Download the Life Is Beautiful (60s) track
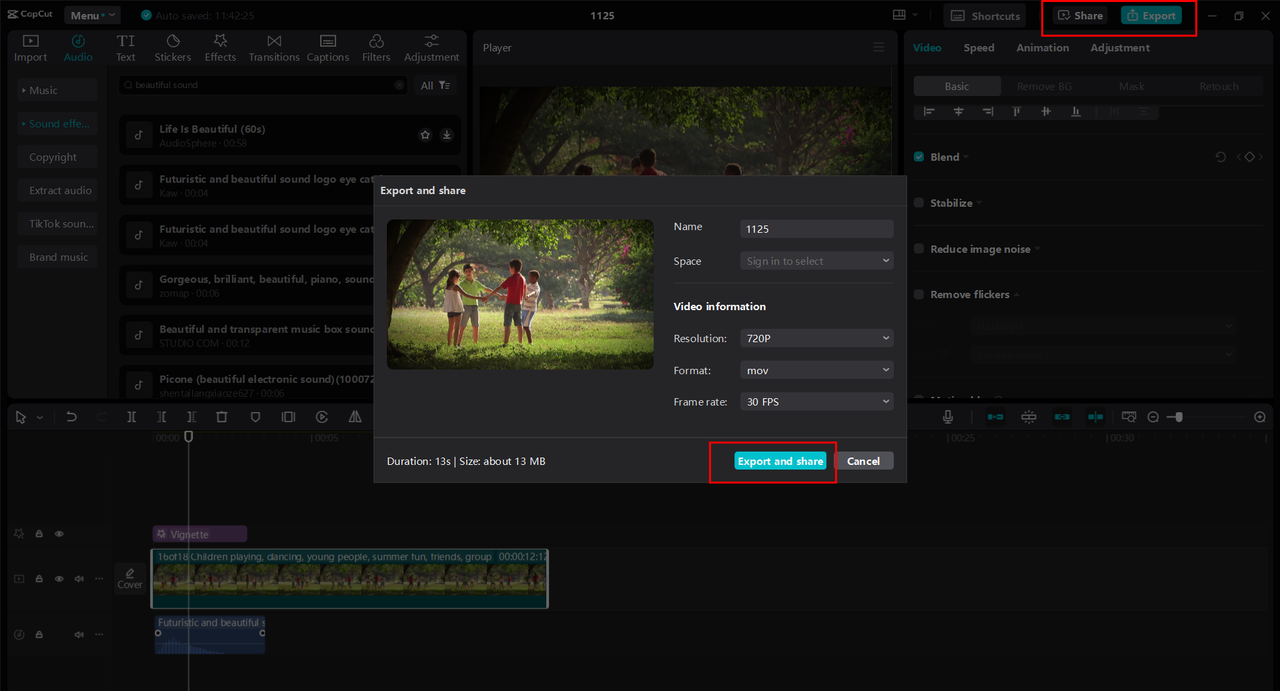This screenshot has height=691, width=1280. tap(447, 135)
